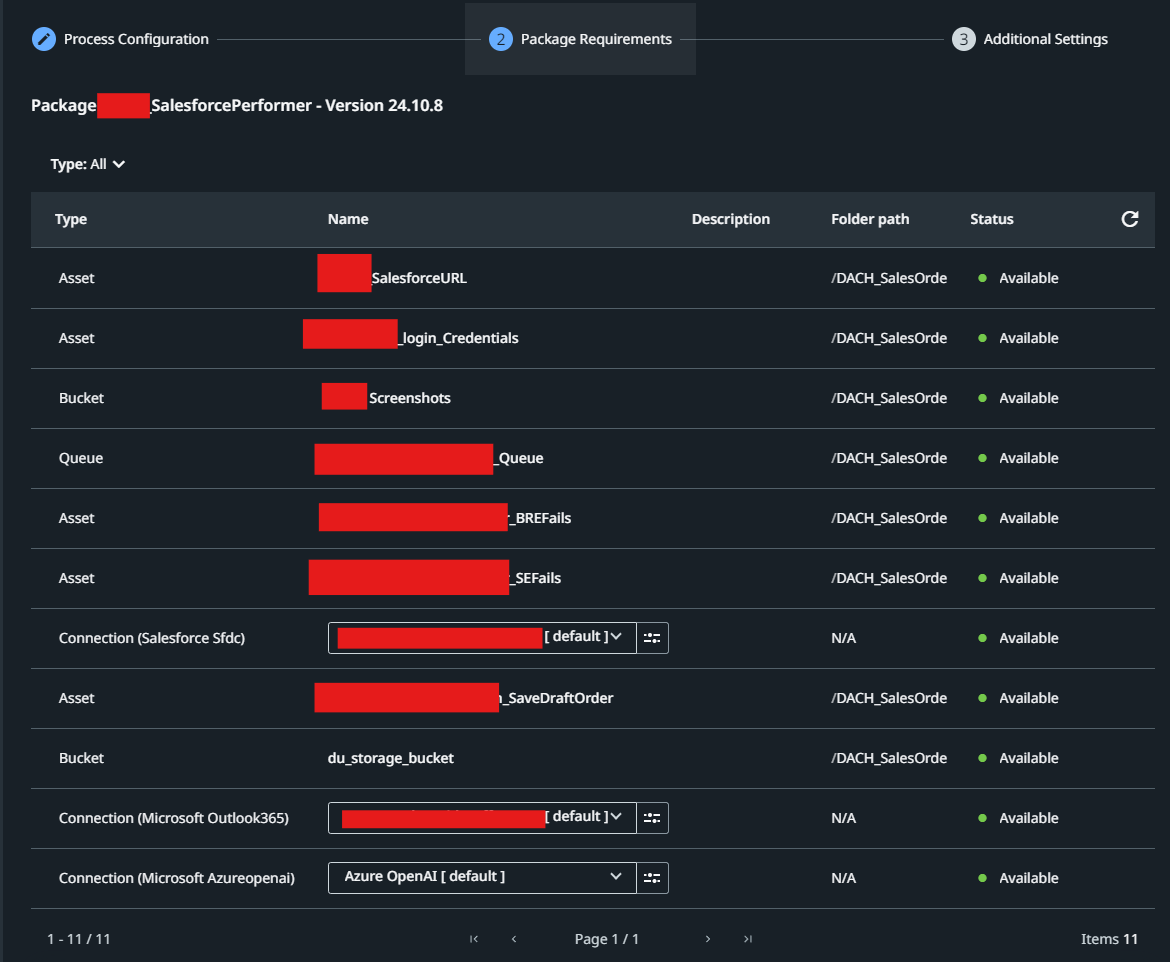Open the Outlook365 connection dropdown
Screen dimensions: 1170x962
(616, 818)
